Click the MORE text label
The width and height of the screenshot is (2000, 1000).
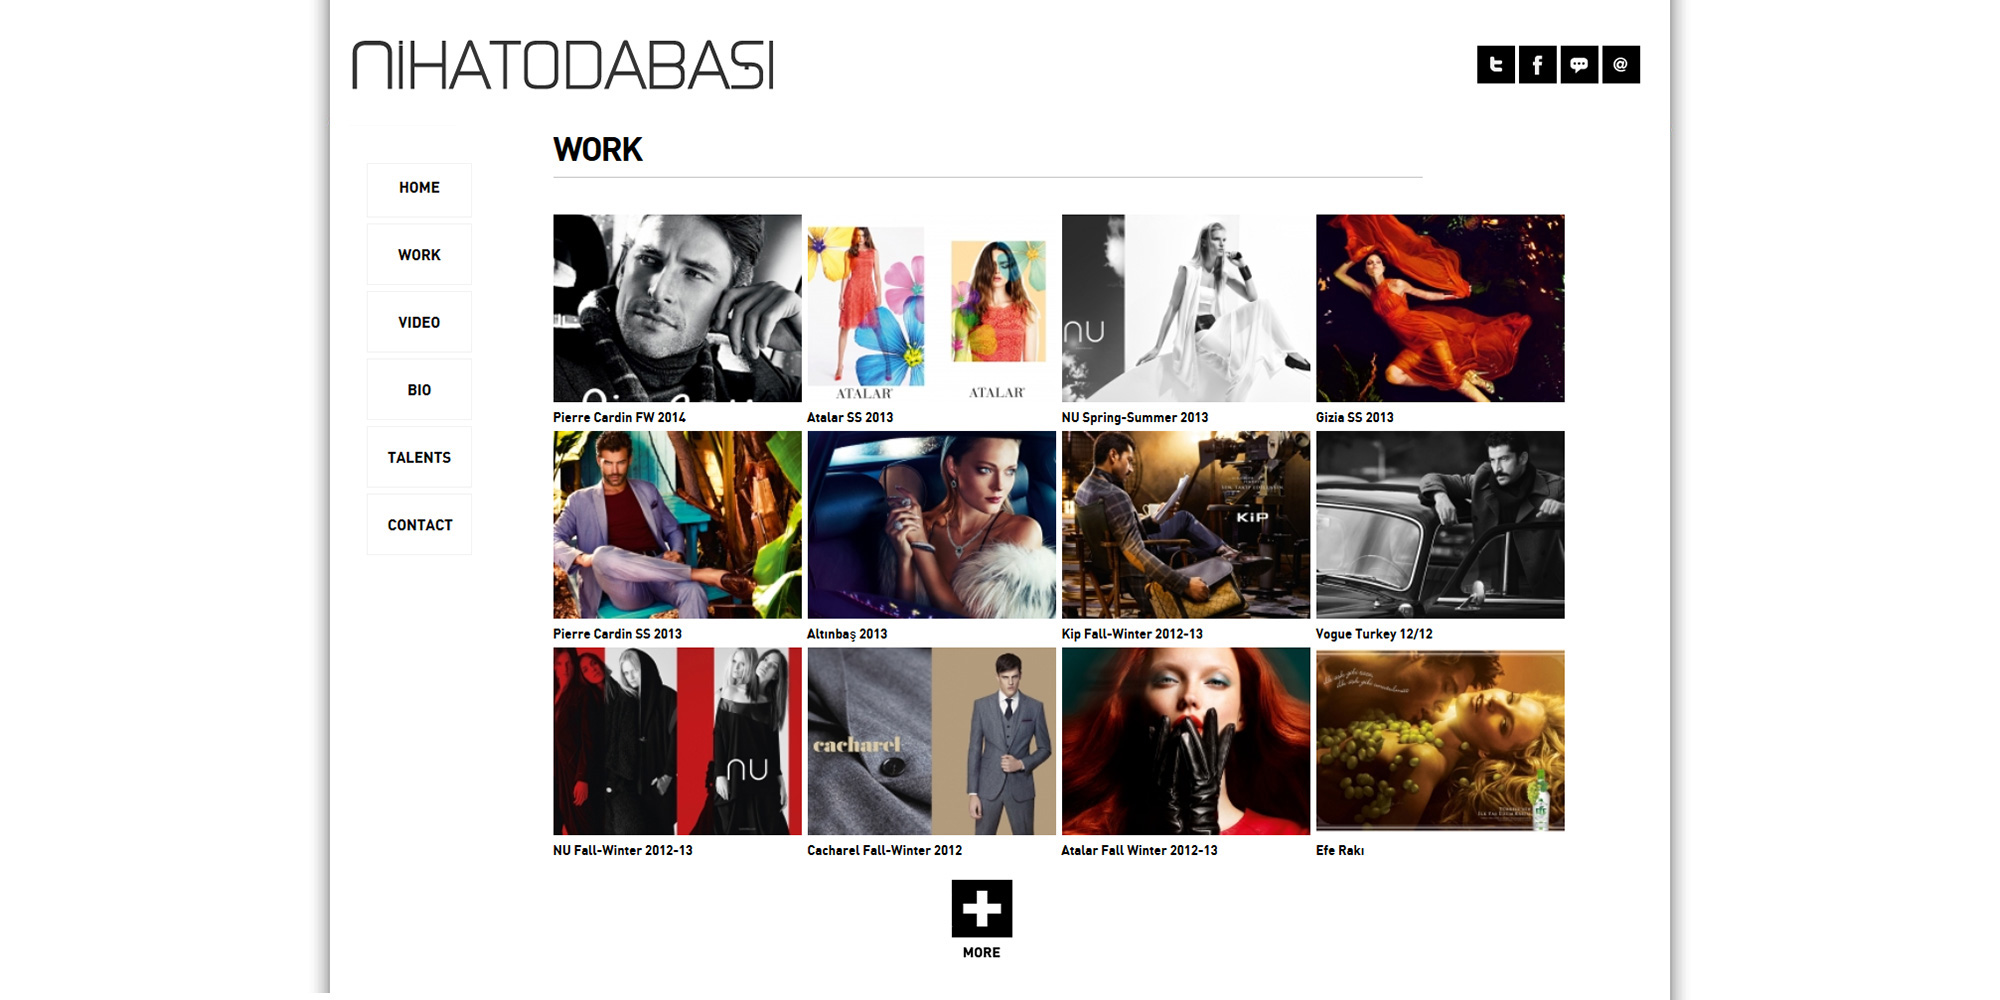(981, 953)
